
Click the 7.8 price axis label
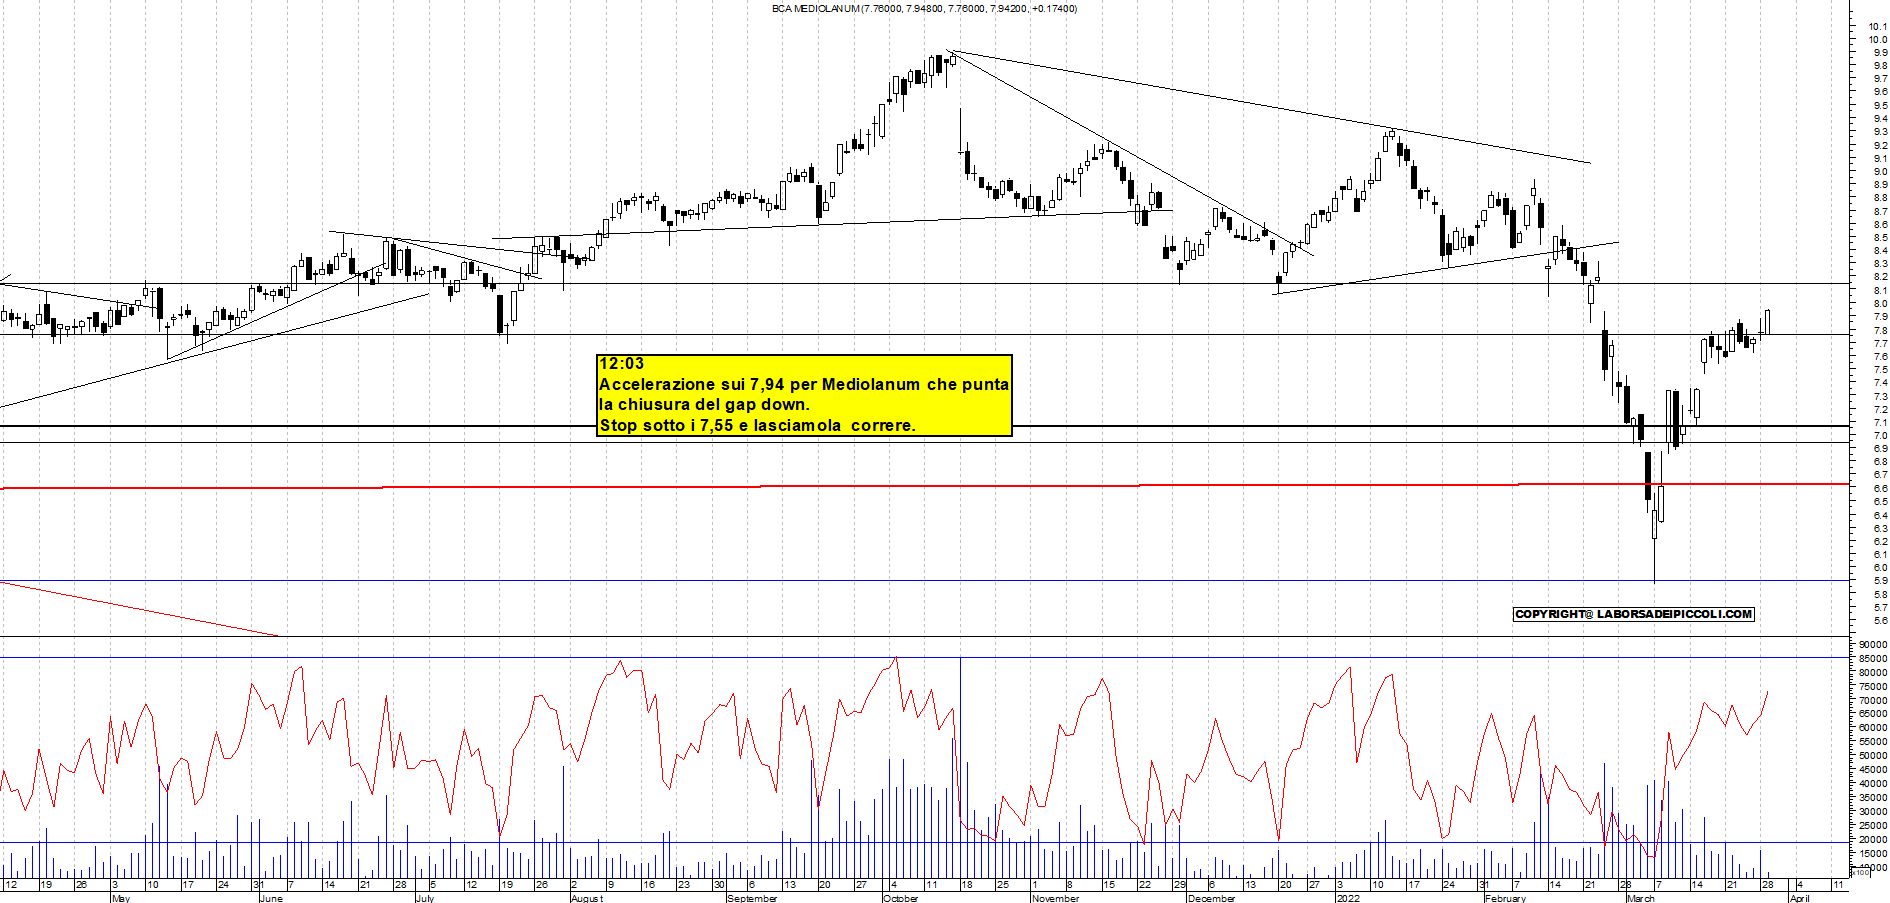(1880, 331)
